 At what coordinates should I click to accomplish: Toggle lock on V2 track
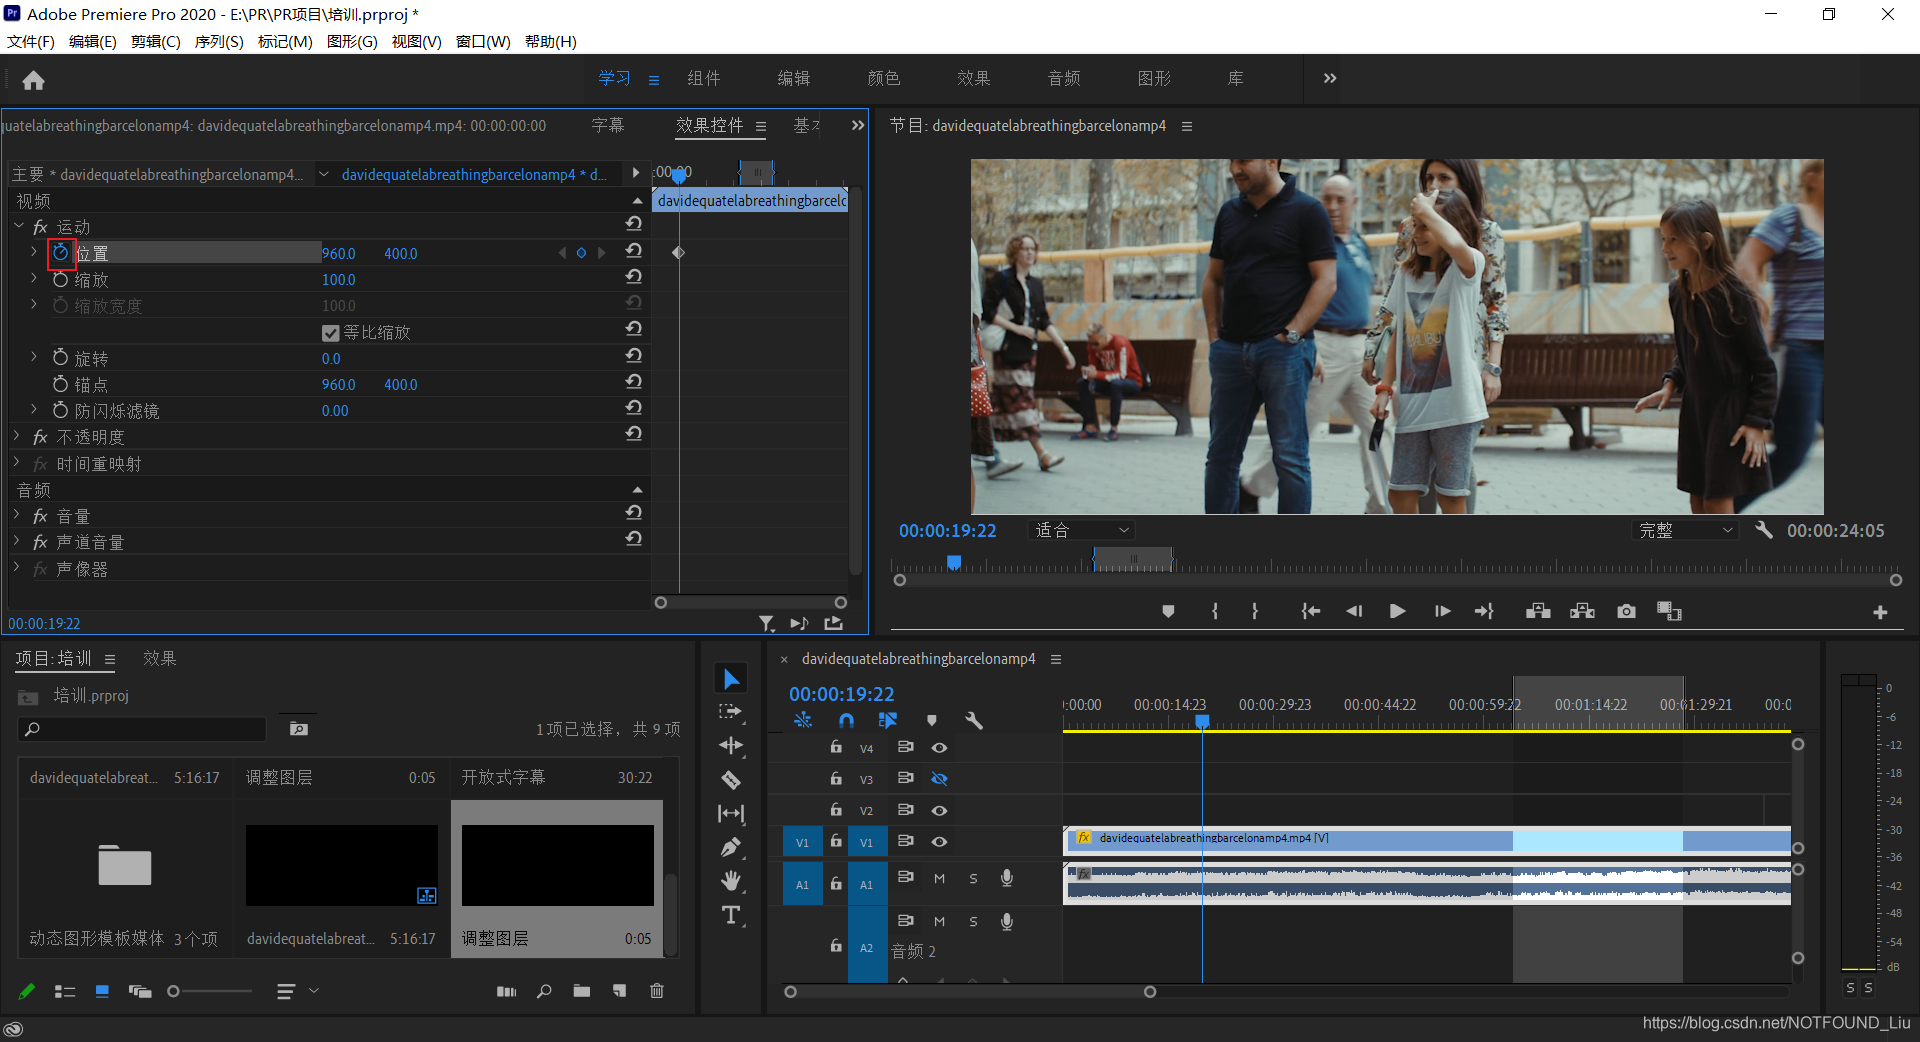836,809
